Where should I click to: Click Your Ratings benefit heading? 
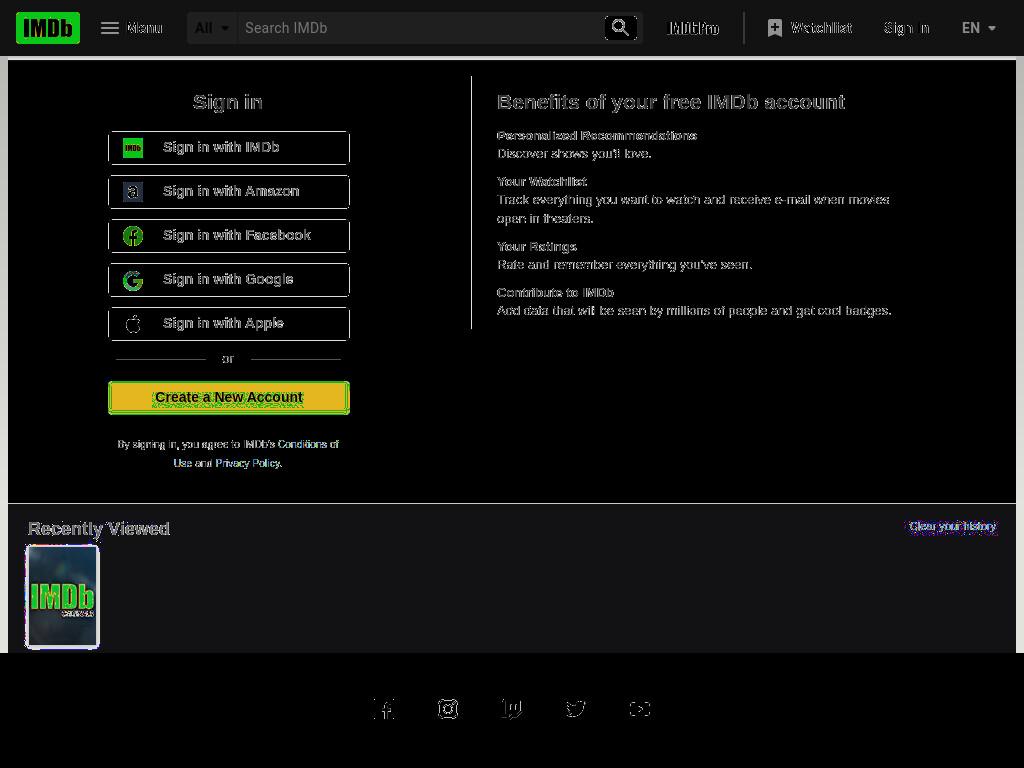pyautogui.click(x=537, y=247)
